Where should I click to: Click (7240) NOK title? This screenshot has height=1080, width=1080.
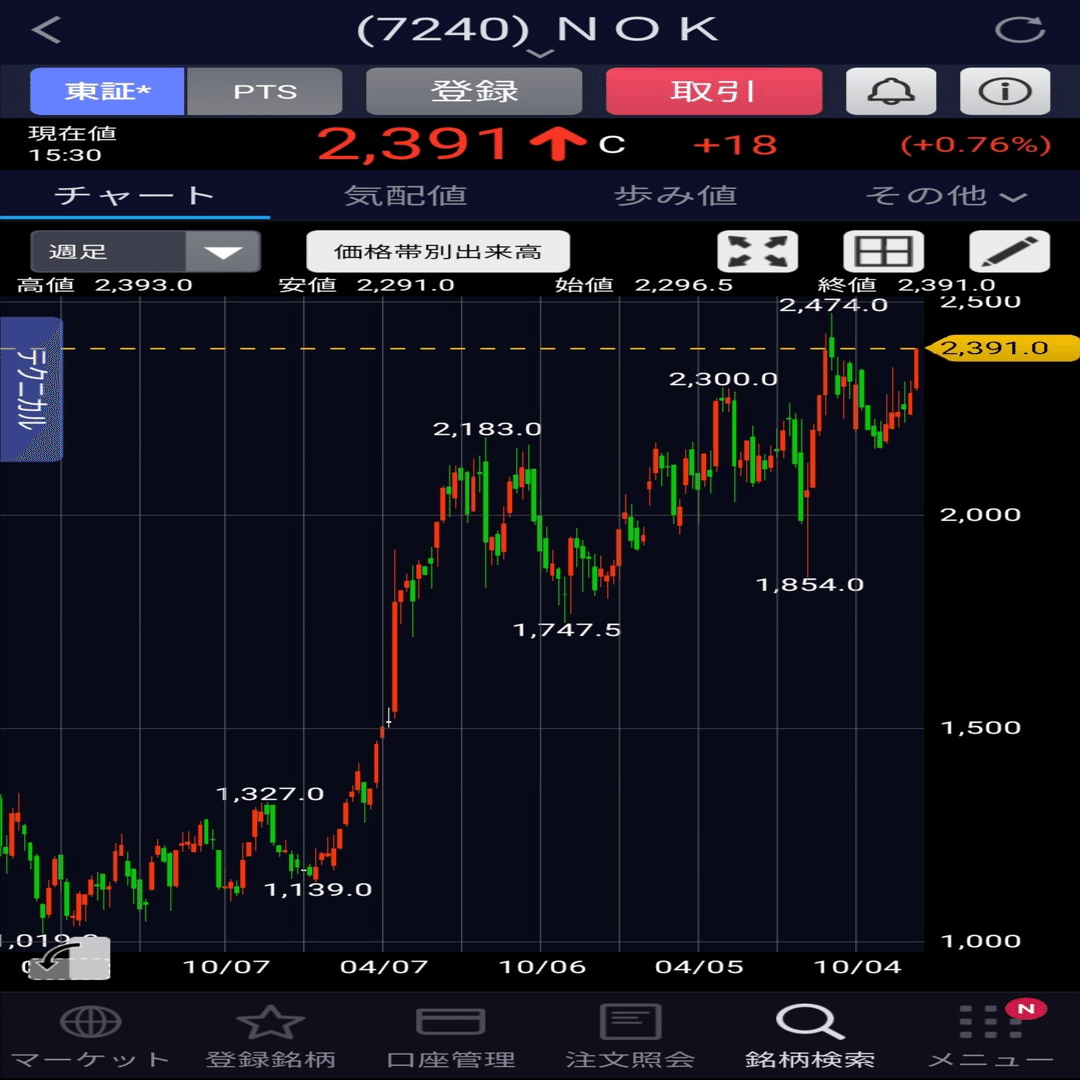(x=538, y=30)
